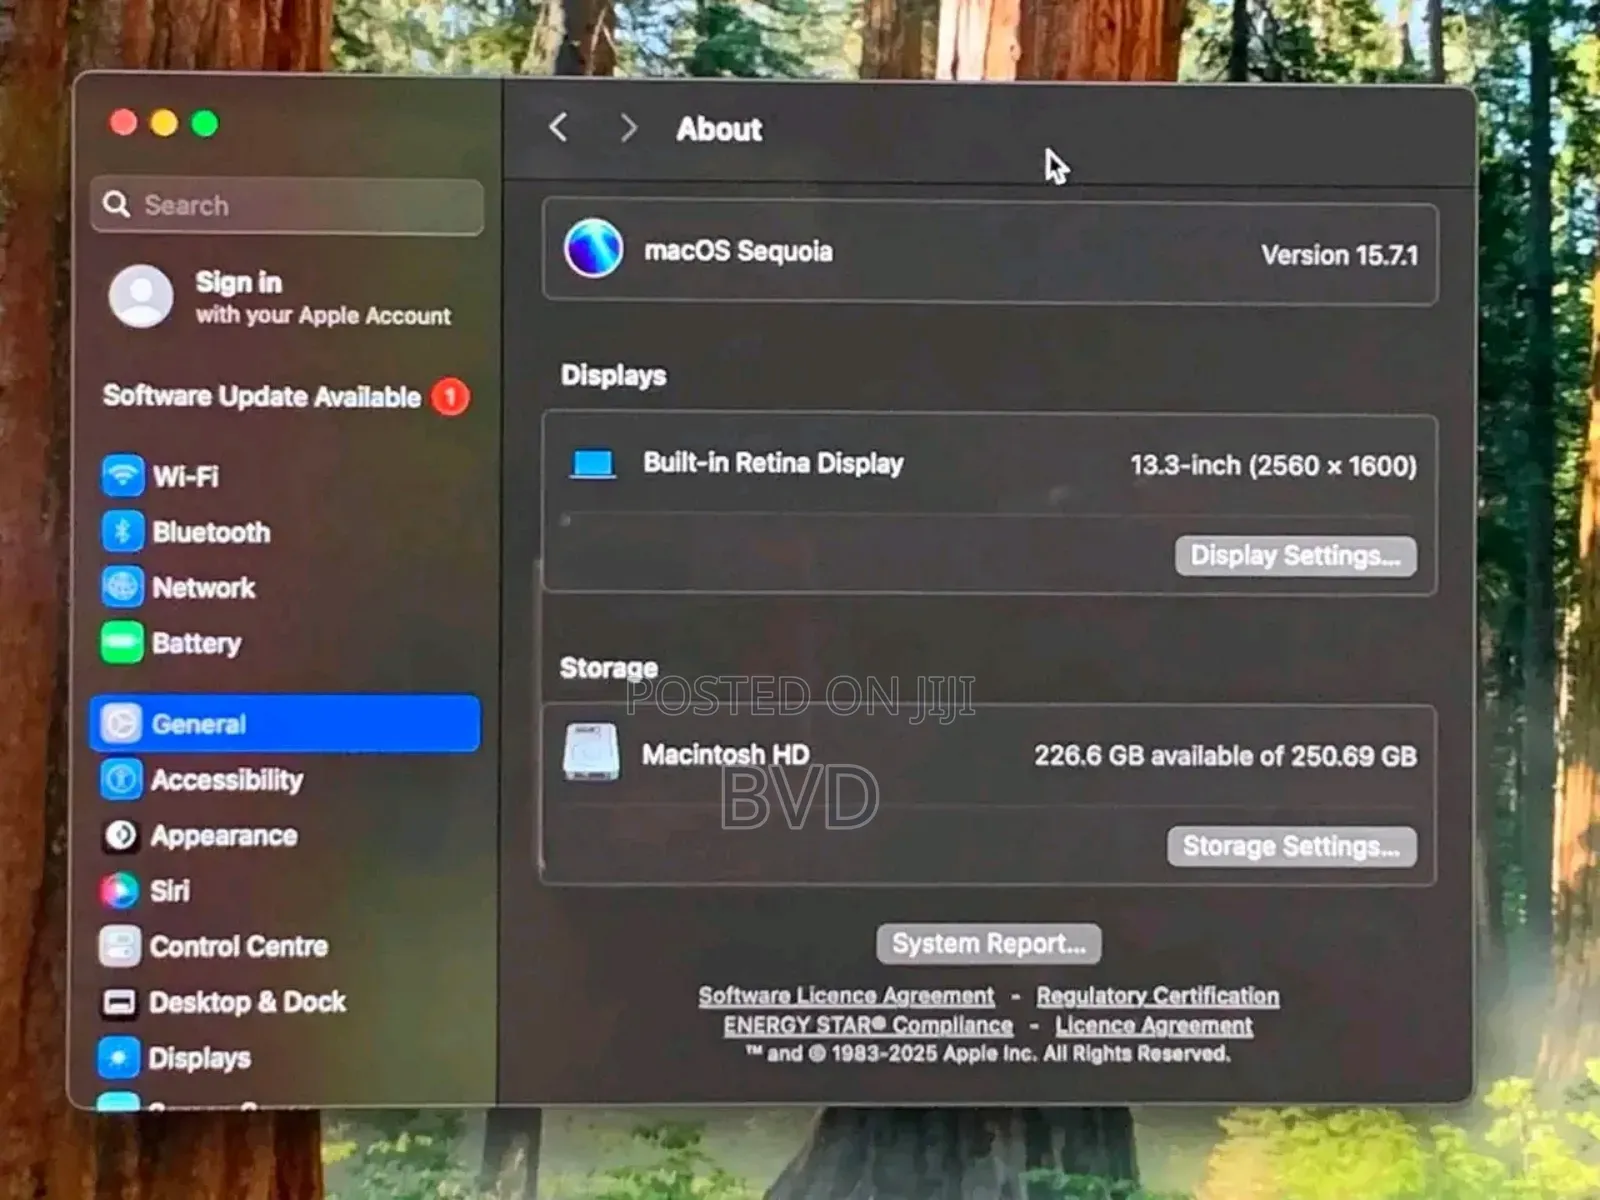1600x1200 pixels.
Task: Go forward with the right chevron
Action: (628, 128)
